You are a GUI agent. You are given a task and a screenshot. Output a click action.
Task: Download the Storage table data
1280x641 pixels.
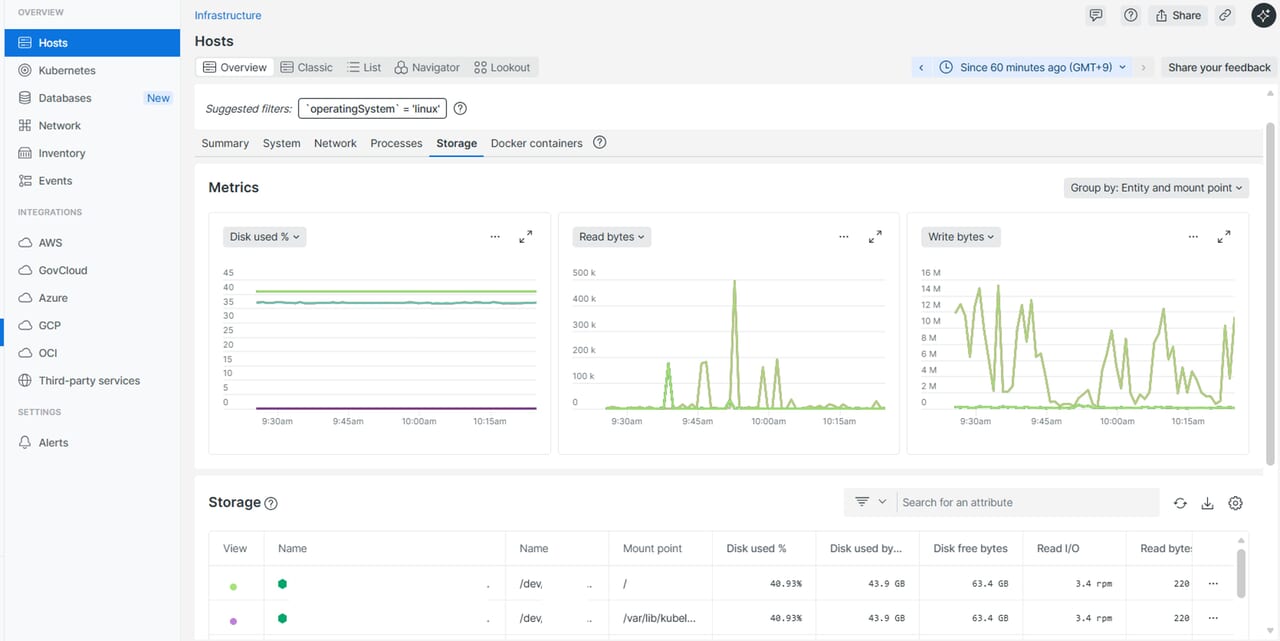click(x=1207, y=503)
